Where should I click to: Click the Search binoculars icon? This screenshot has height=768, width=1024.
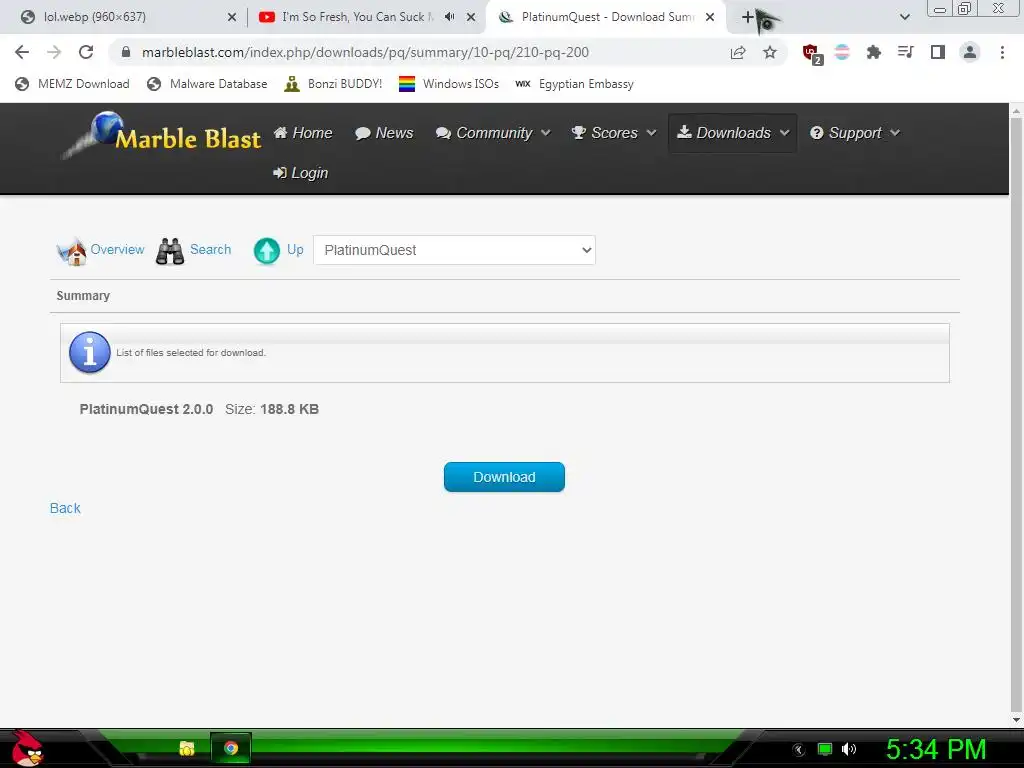click(x=170, y=251)
